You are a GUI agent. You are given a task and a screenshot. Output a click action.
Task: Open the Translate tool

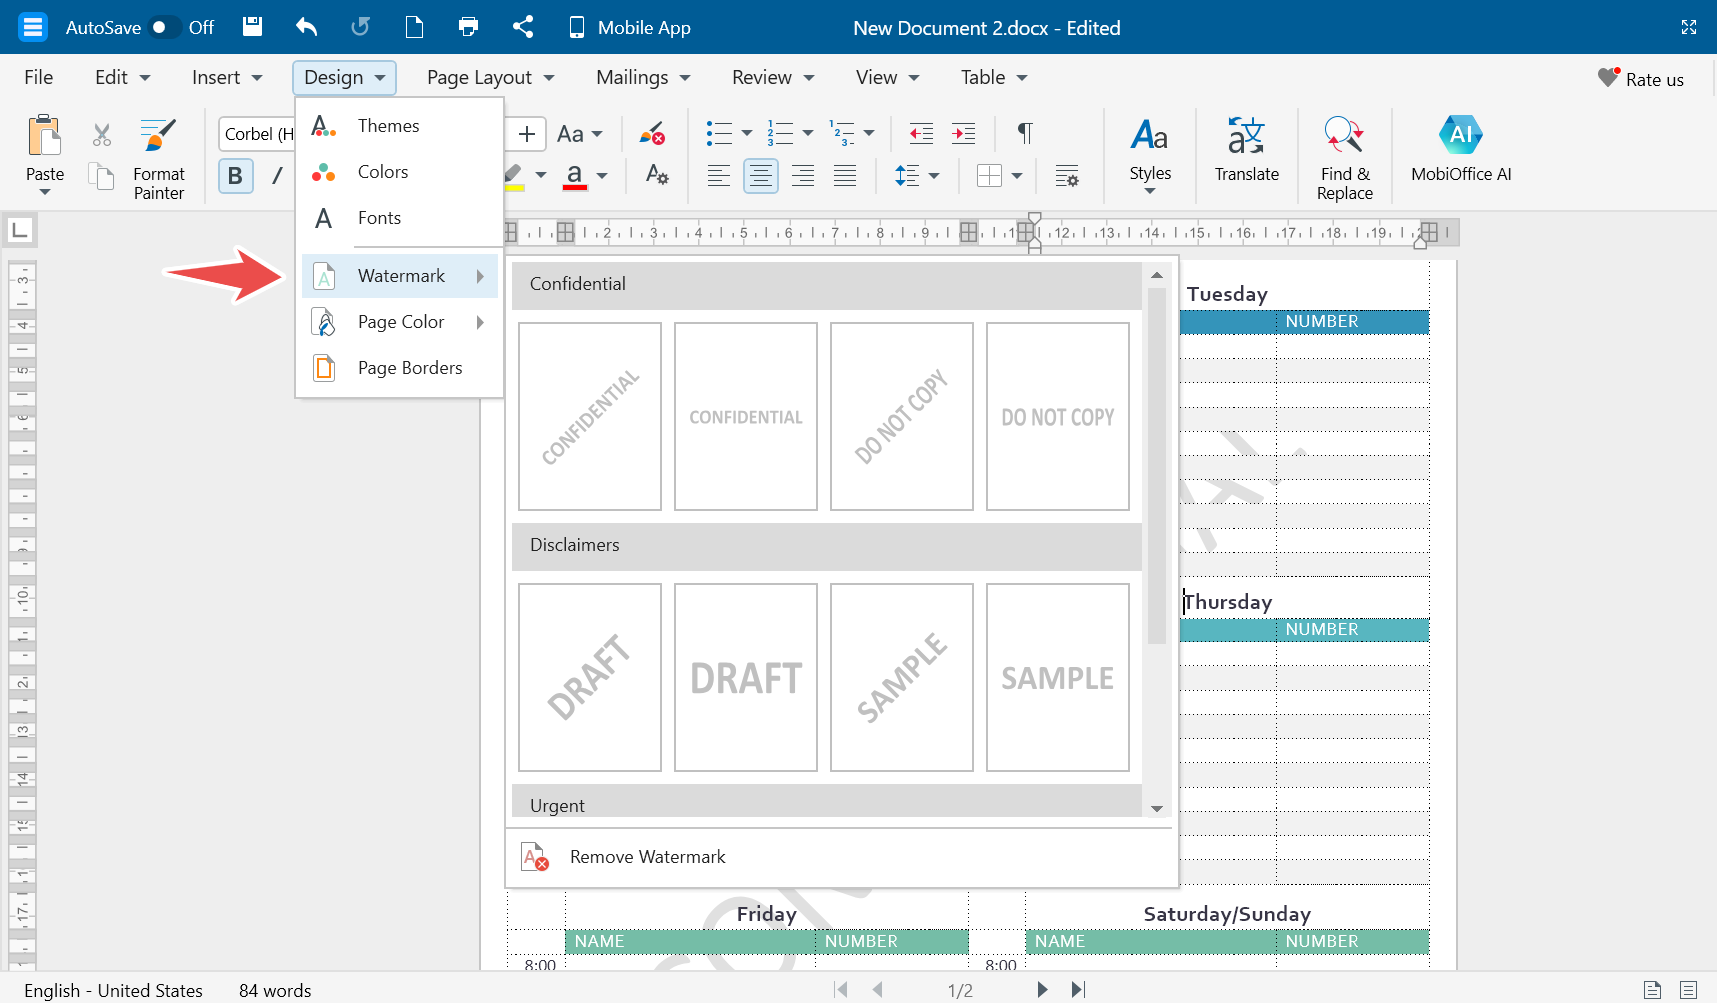pos(1246,150)
